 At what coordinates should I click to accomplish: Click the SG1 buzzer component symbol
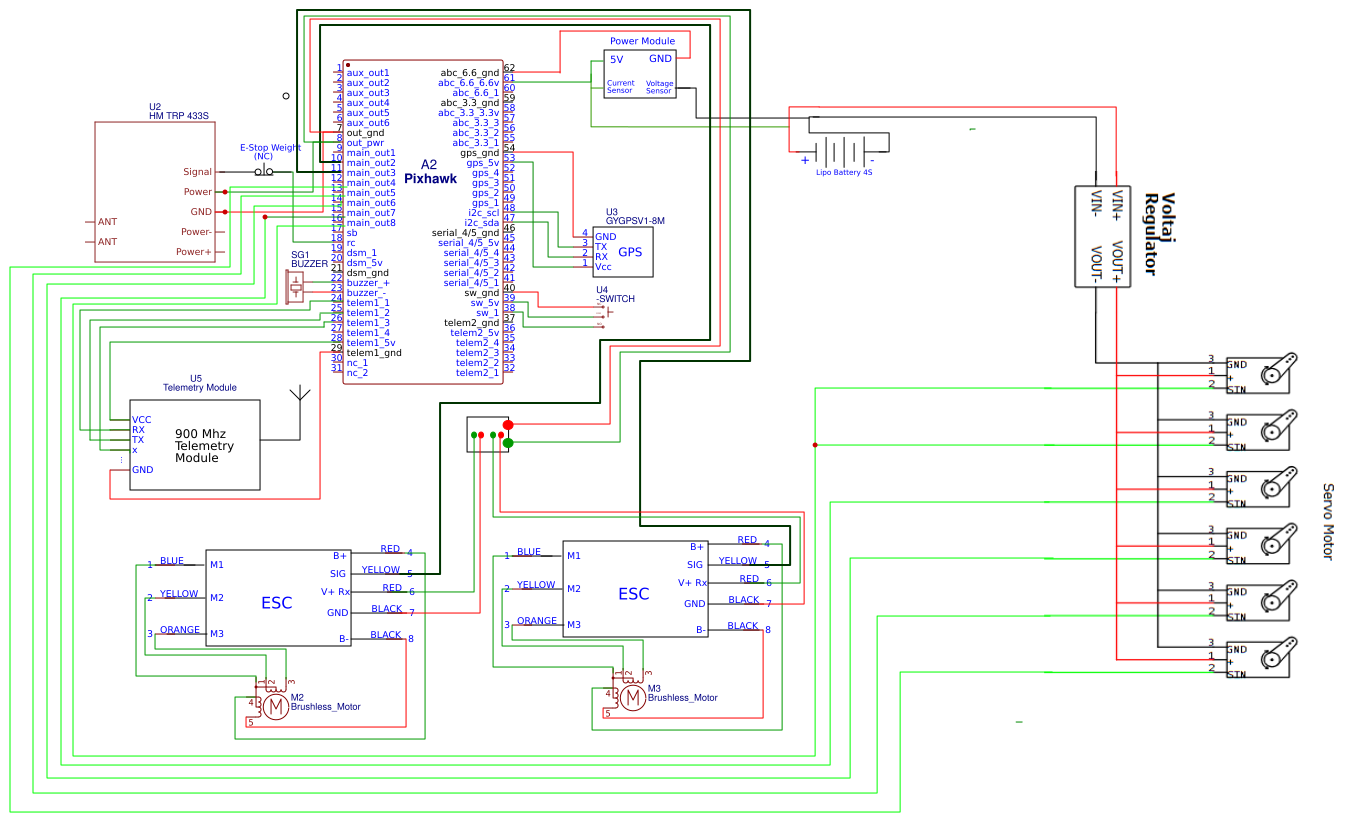tap(296, 287)
